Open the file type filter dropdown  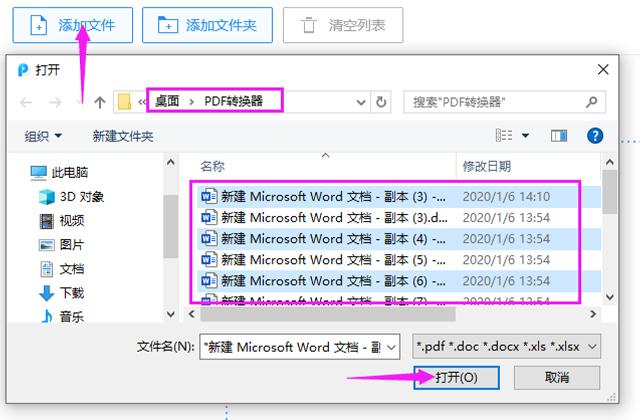[x=507, y=347]
